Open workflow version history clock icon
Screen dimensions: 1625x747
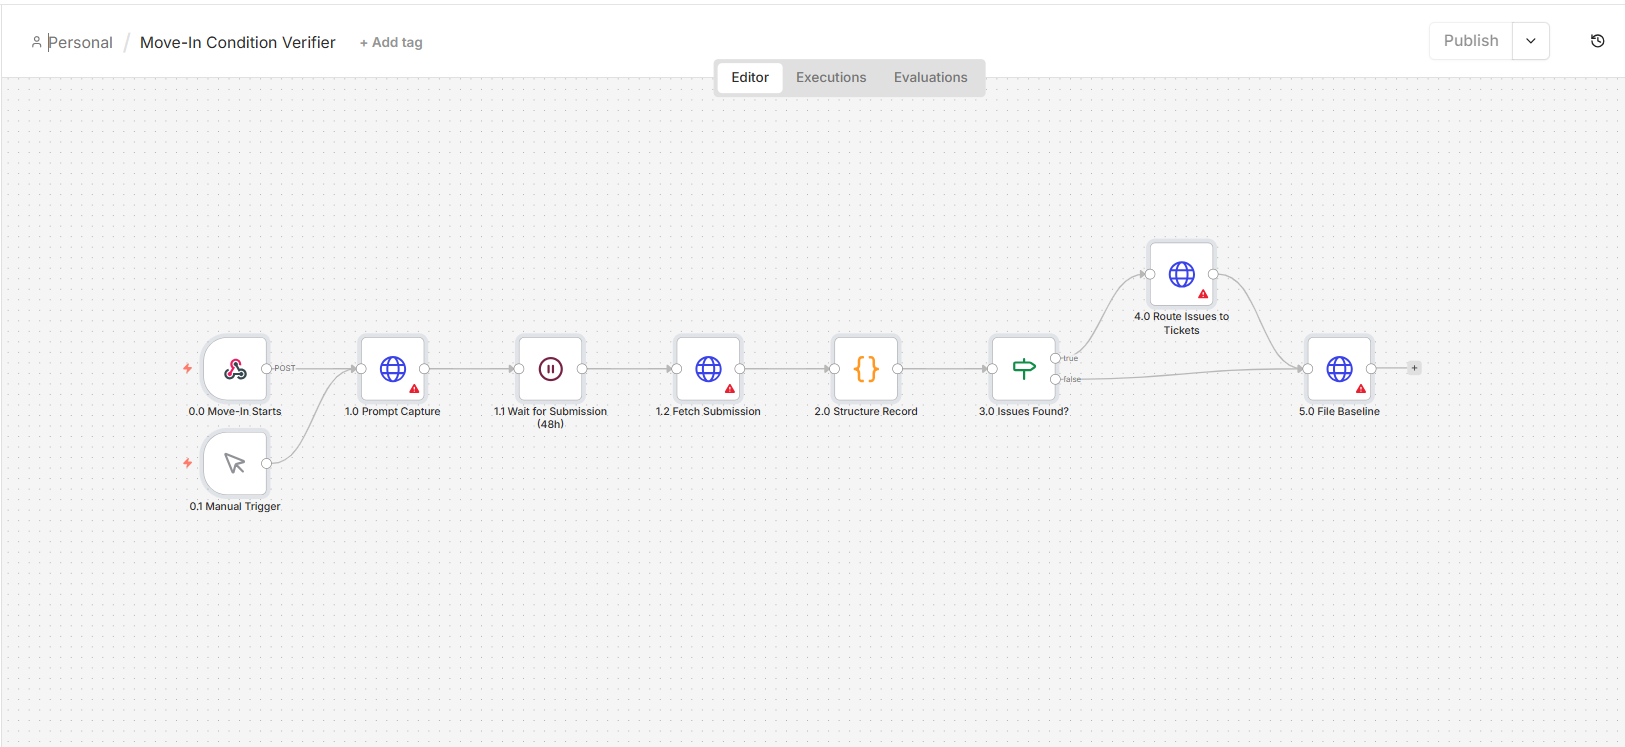coord(1597,41)
